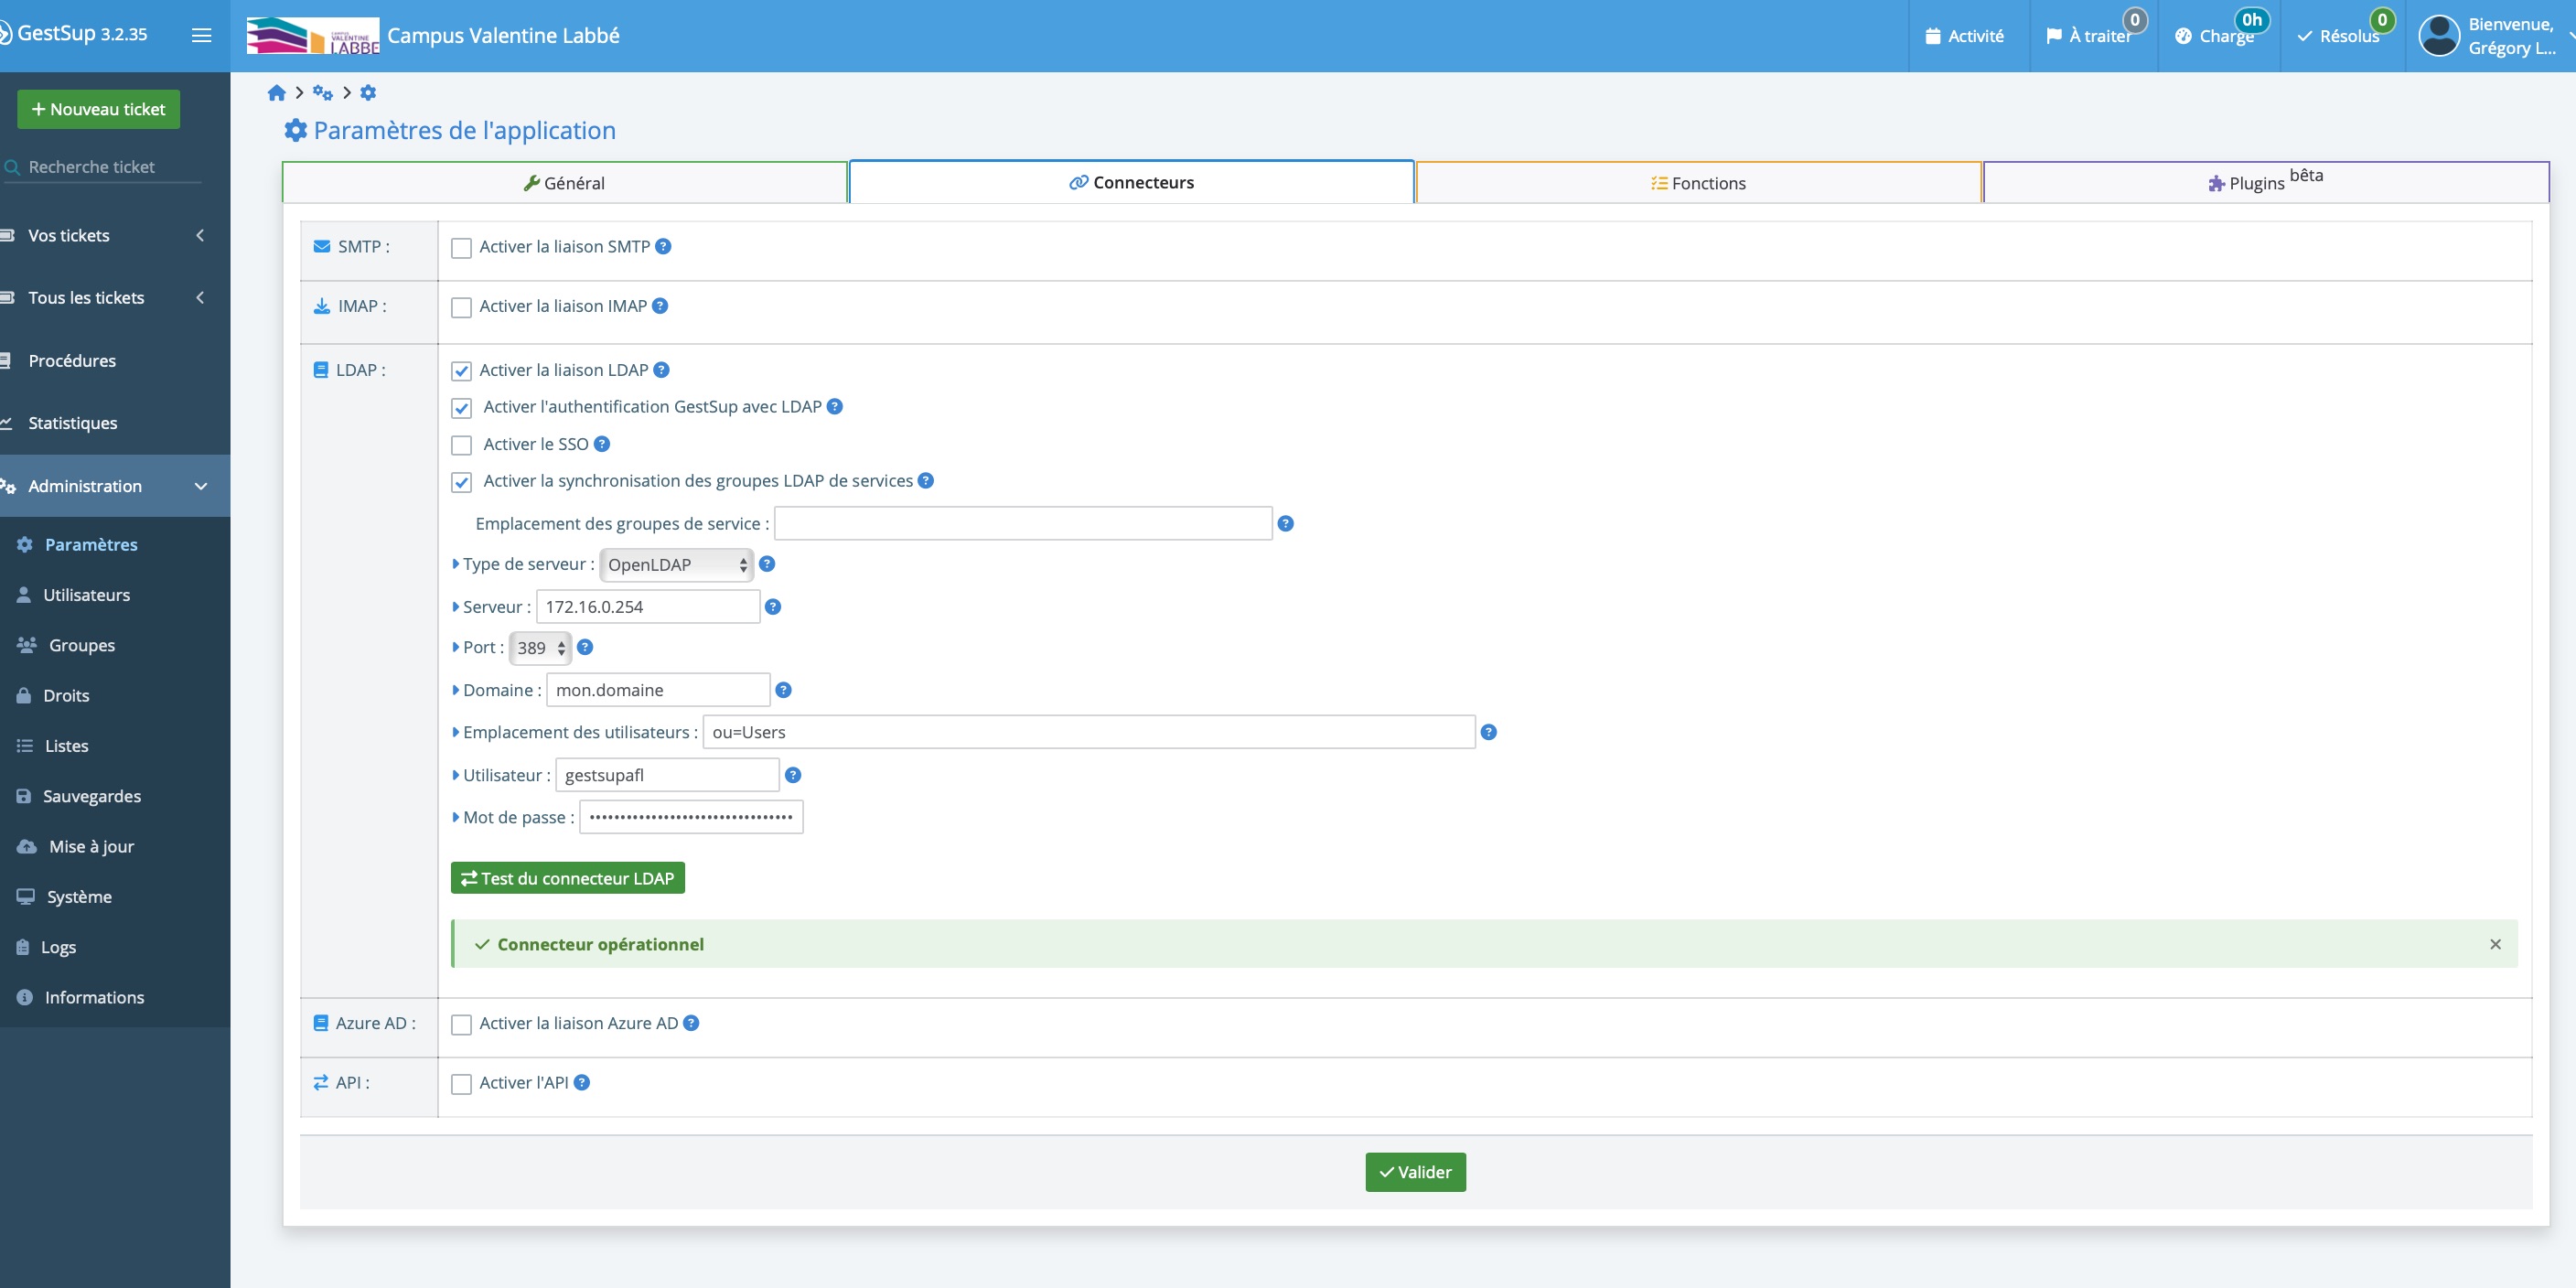Toggle the SSO activation checkbox
This screenshot has width=2576, height=1288.
click(x=462, y=444)
